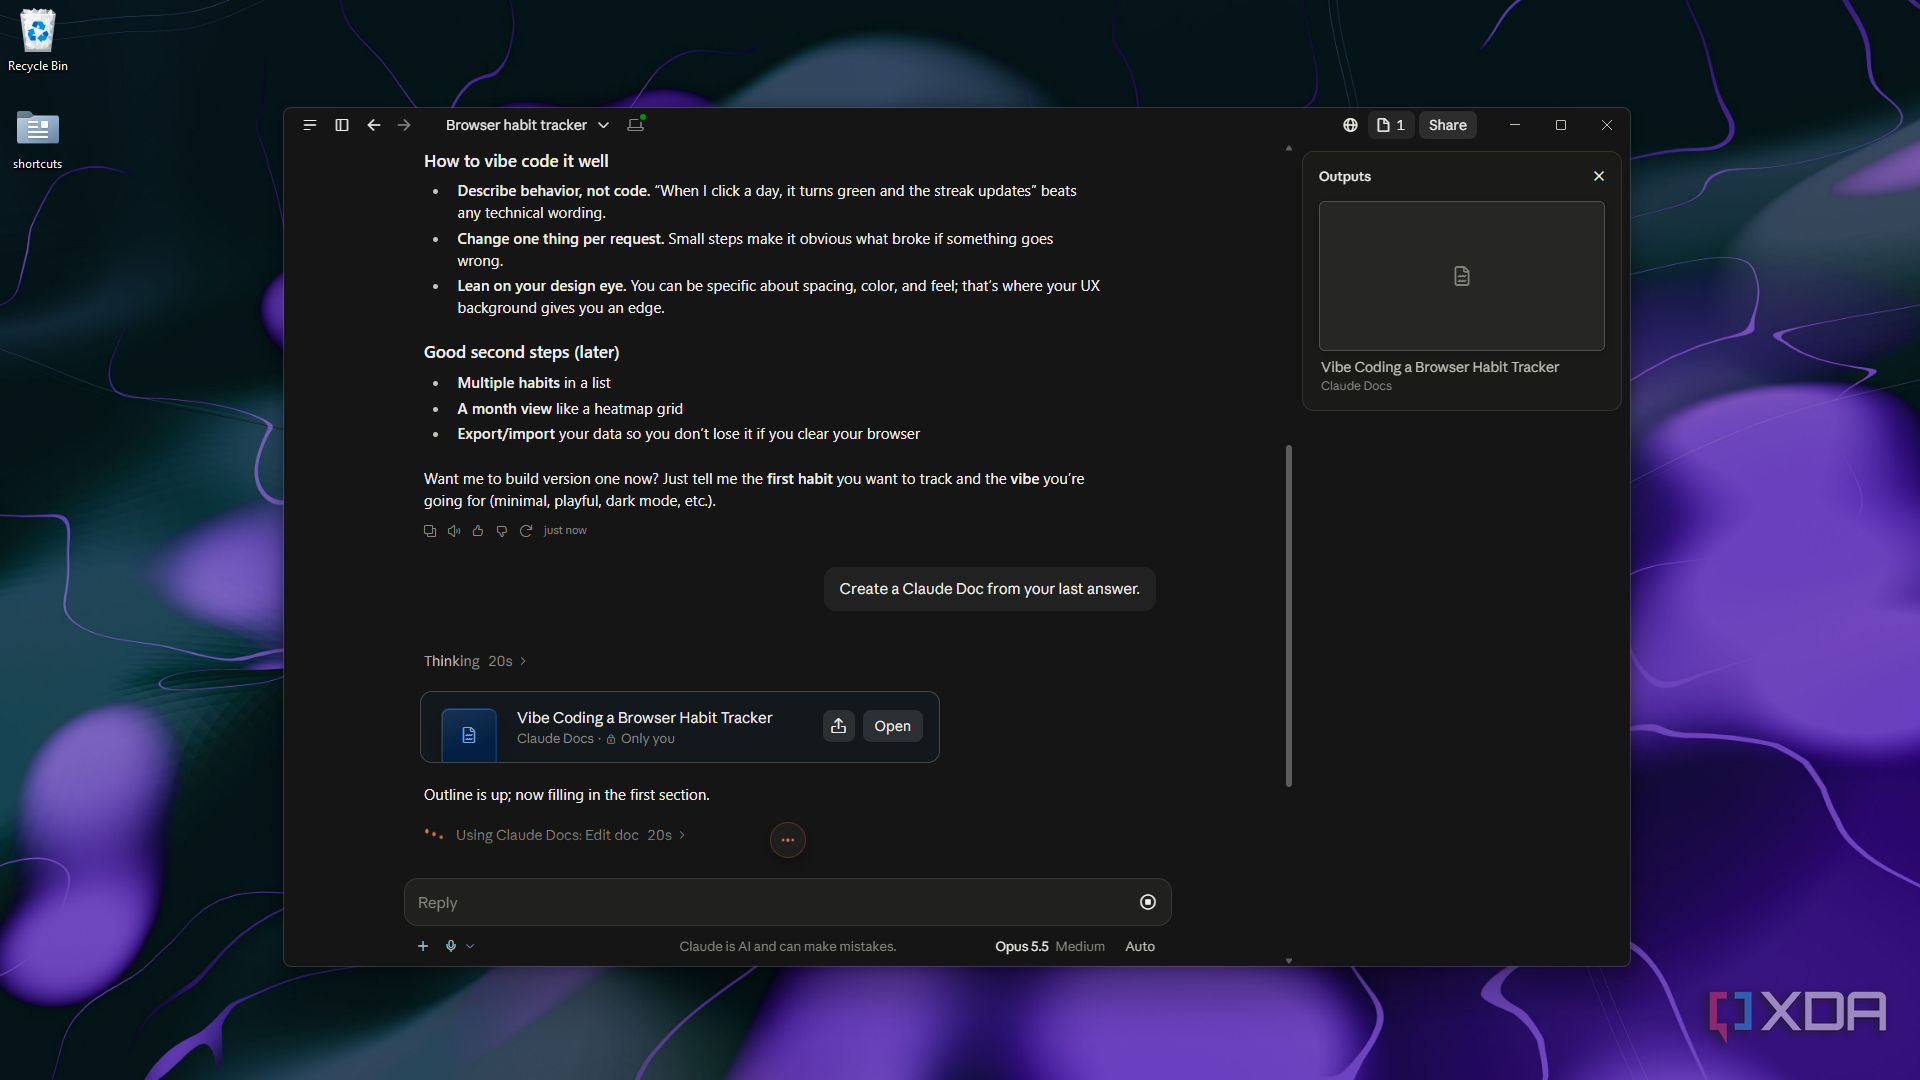Click the read aloud speaker icon
Viewport: 1920px width, 1080px height.
(454, 531)
